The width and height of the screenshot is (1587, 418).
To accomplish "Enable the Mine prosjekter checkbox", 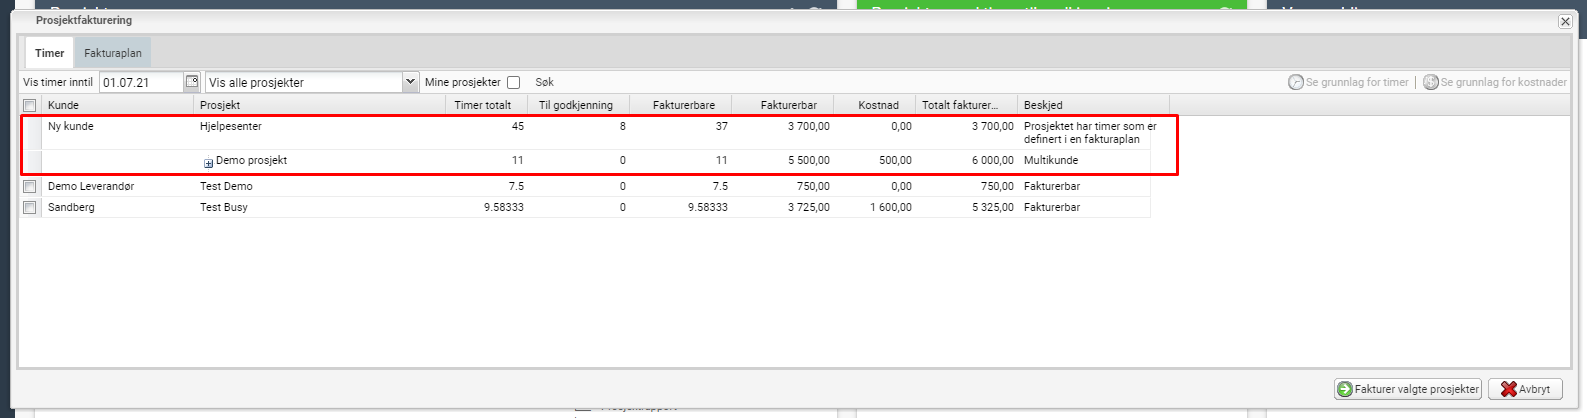I will (x=514, y=82).
